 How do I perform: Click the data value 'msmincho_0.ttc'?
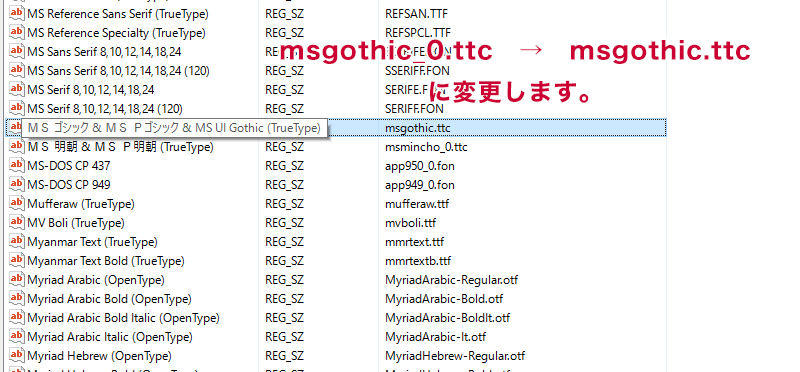pyautogui.click(x=427, y=147)
